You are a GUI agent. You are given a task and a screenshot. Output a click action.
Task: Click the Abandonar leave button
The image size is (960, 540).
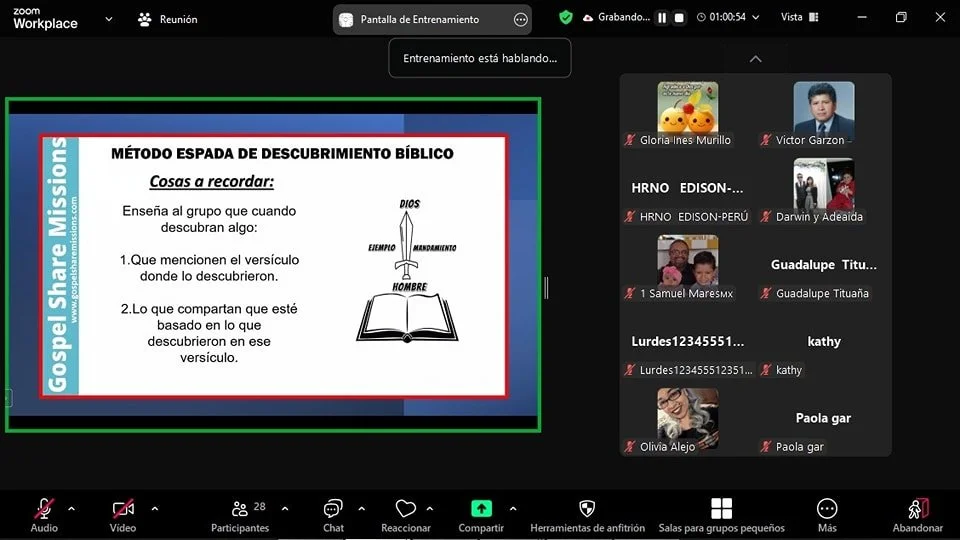(917, 516)
